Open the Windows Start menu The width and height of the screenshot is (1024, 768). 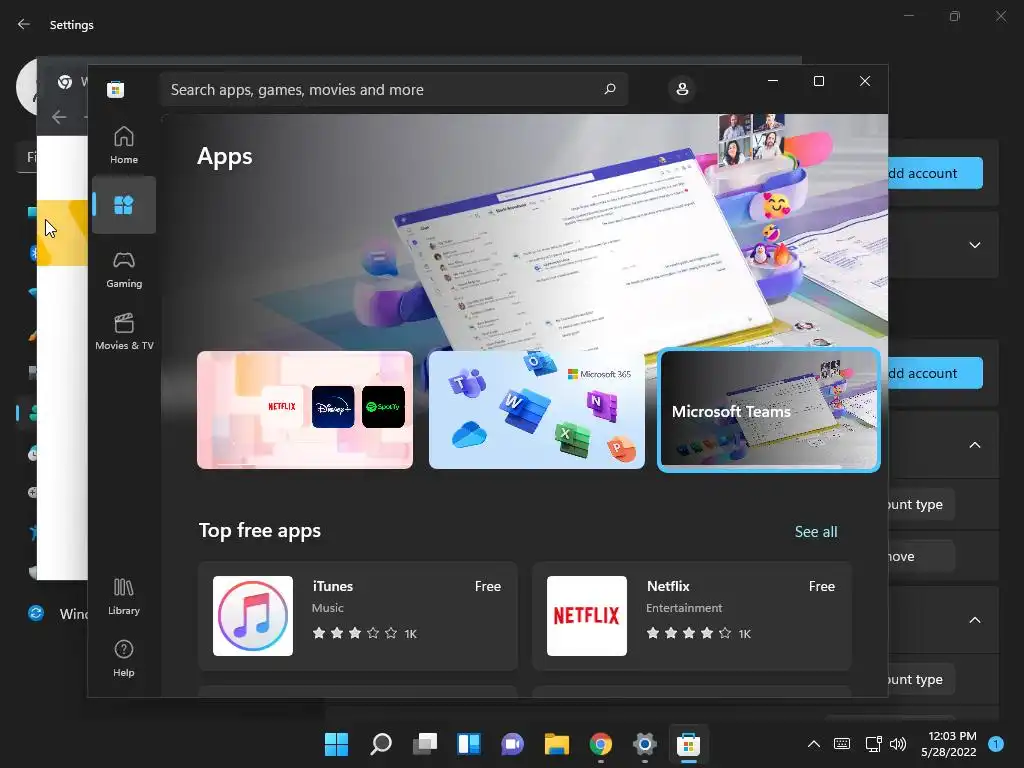click(x=336, y=744)
